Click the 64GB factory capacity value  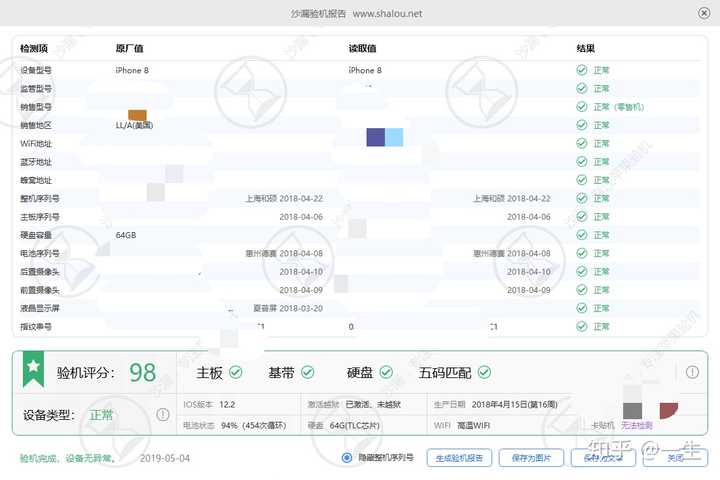126,235
